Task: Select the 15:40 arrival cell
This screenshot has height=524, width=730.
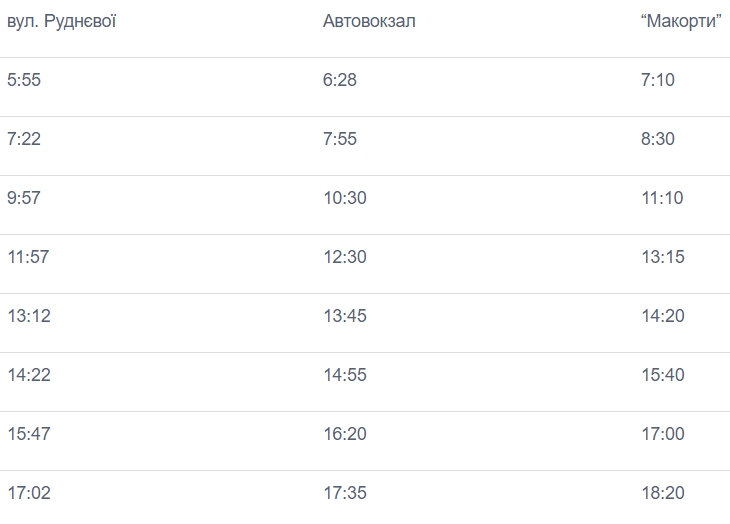Action: pyautogui.click(x=663, y=375)
